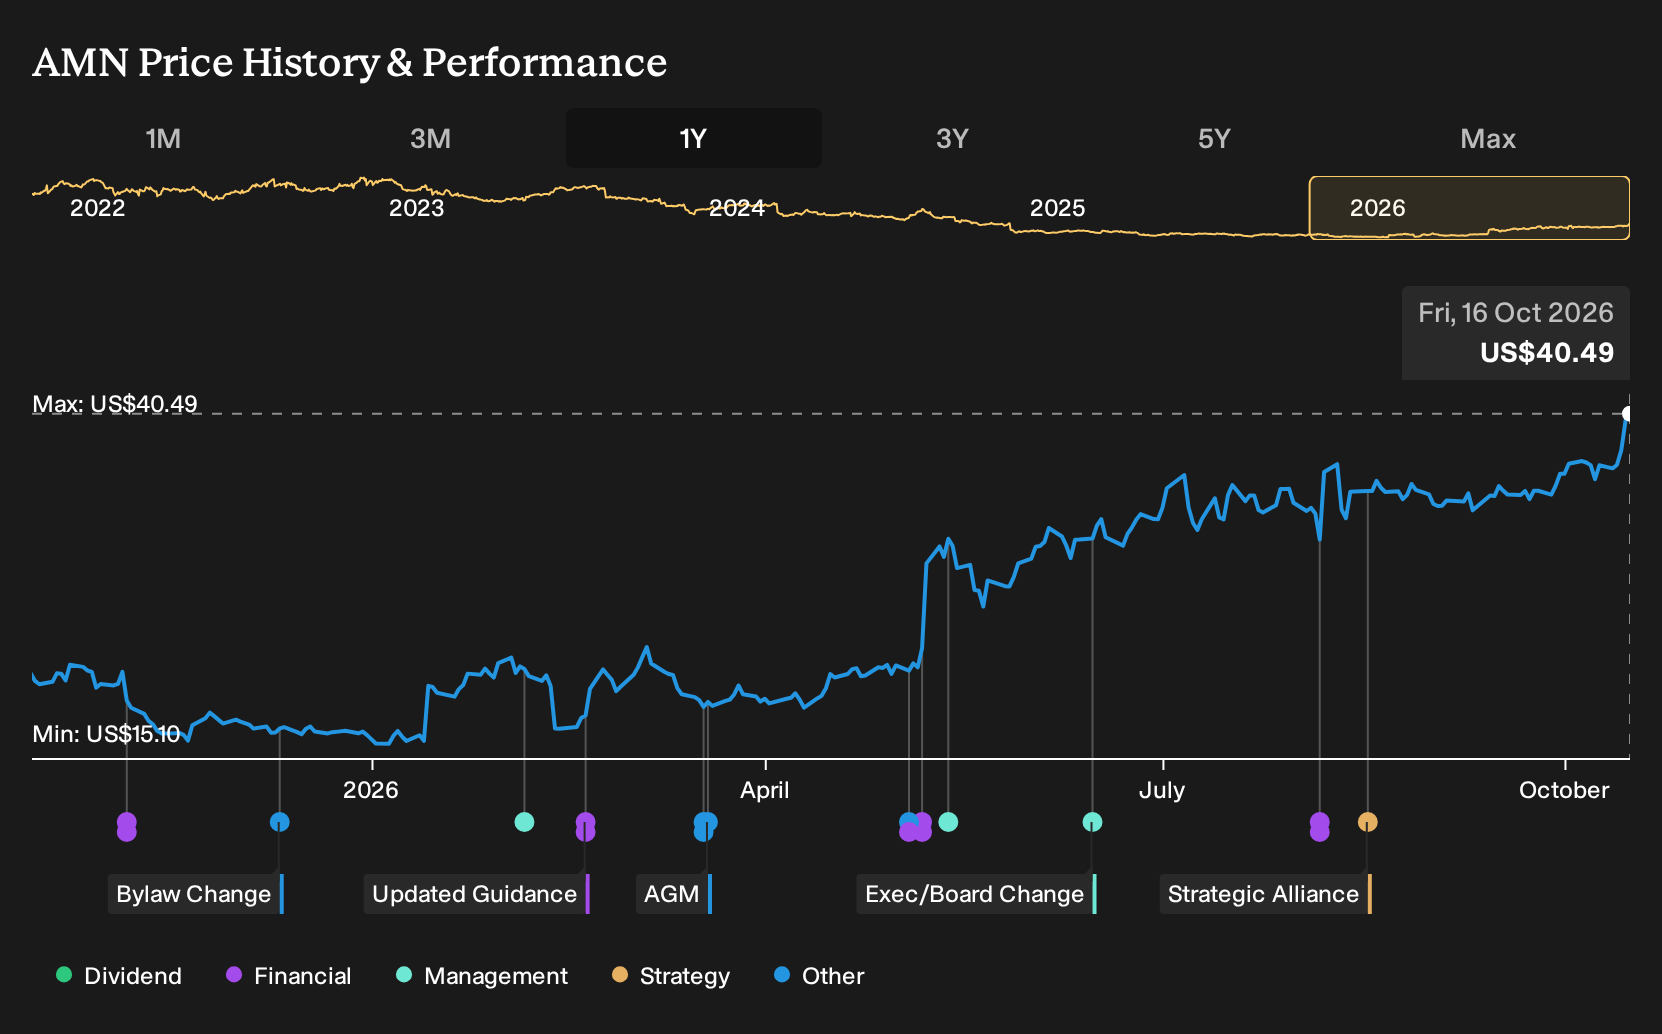Click the AMN Price History & Performance heading
Viewport: 1662px width, 1034px height.
click(349, 62)
